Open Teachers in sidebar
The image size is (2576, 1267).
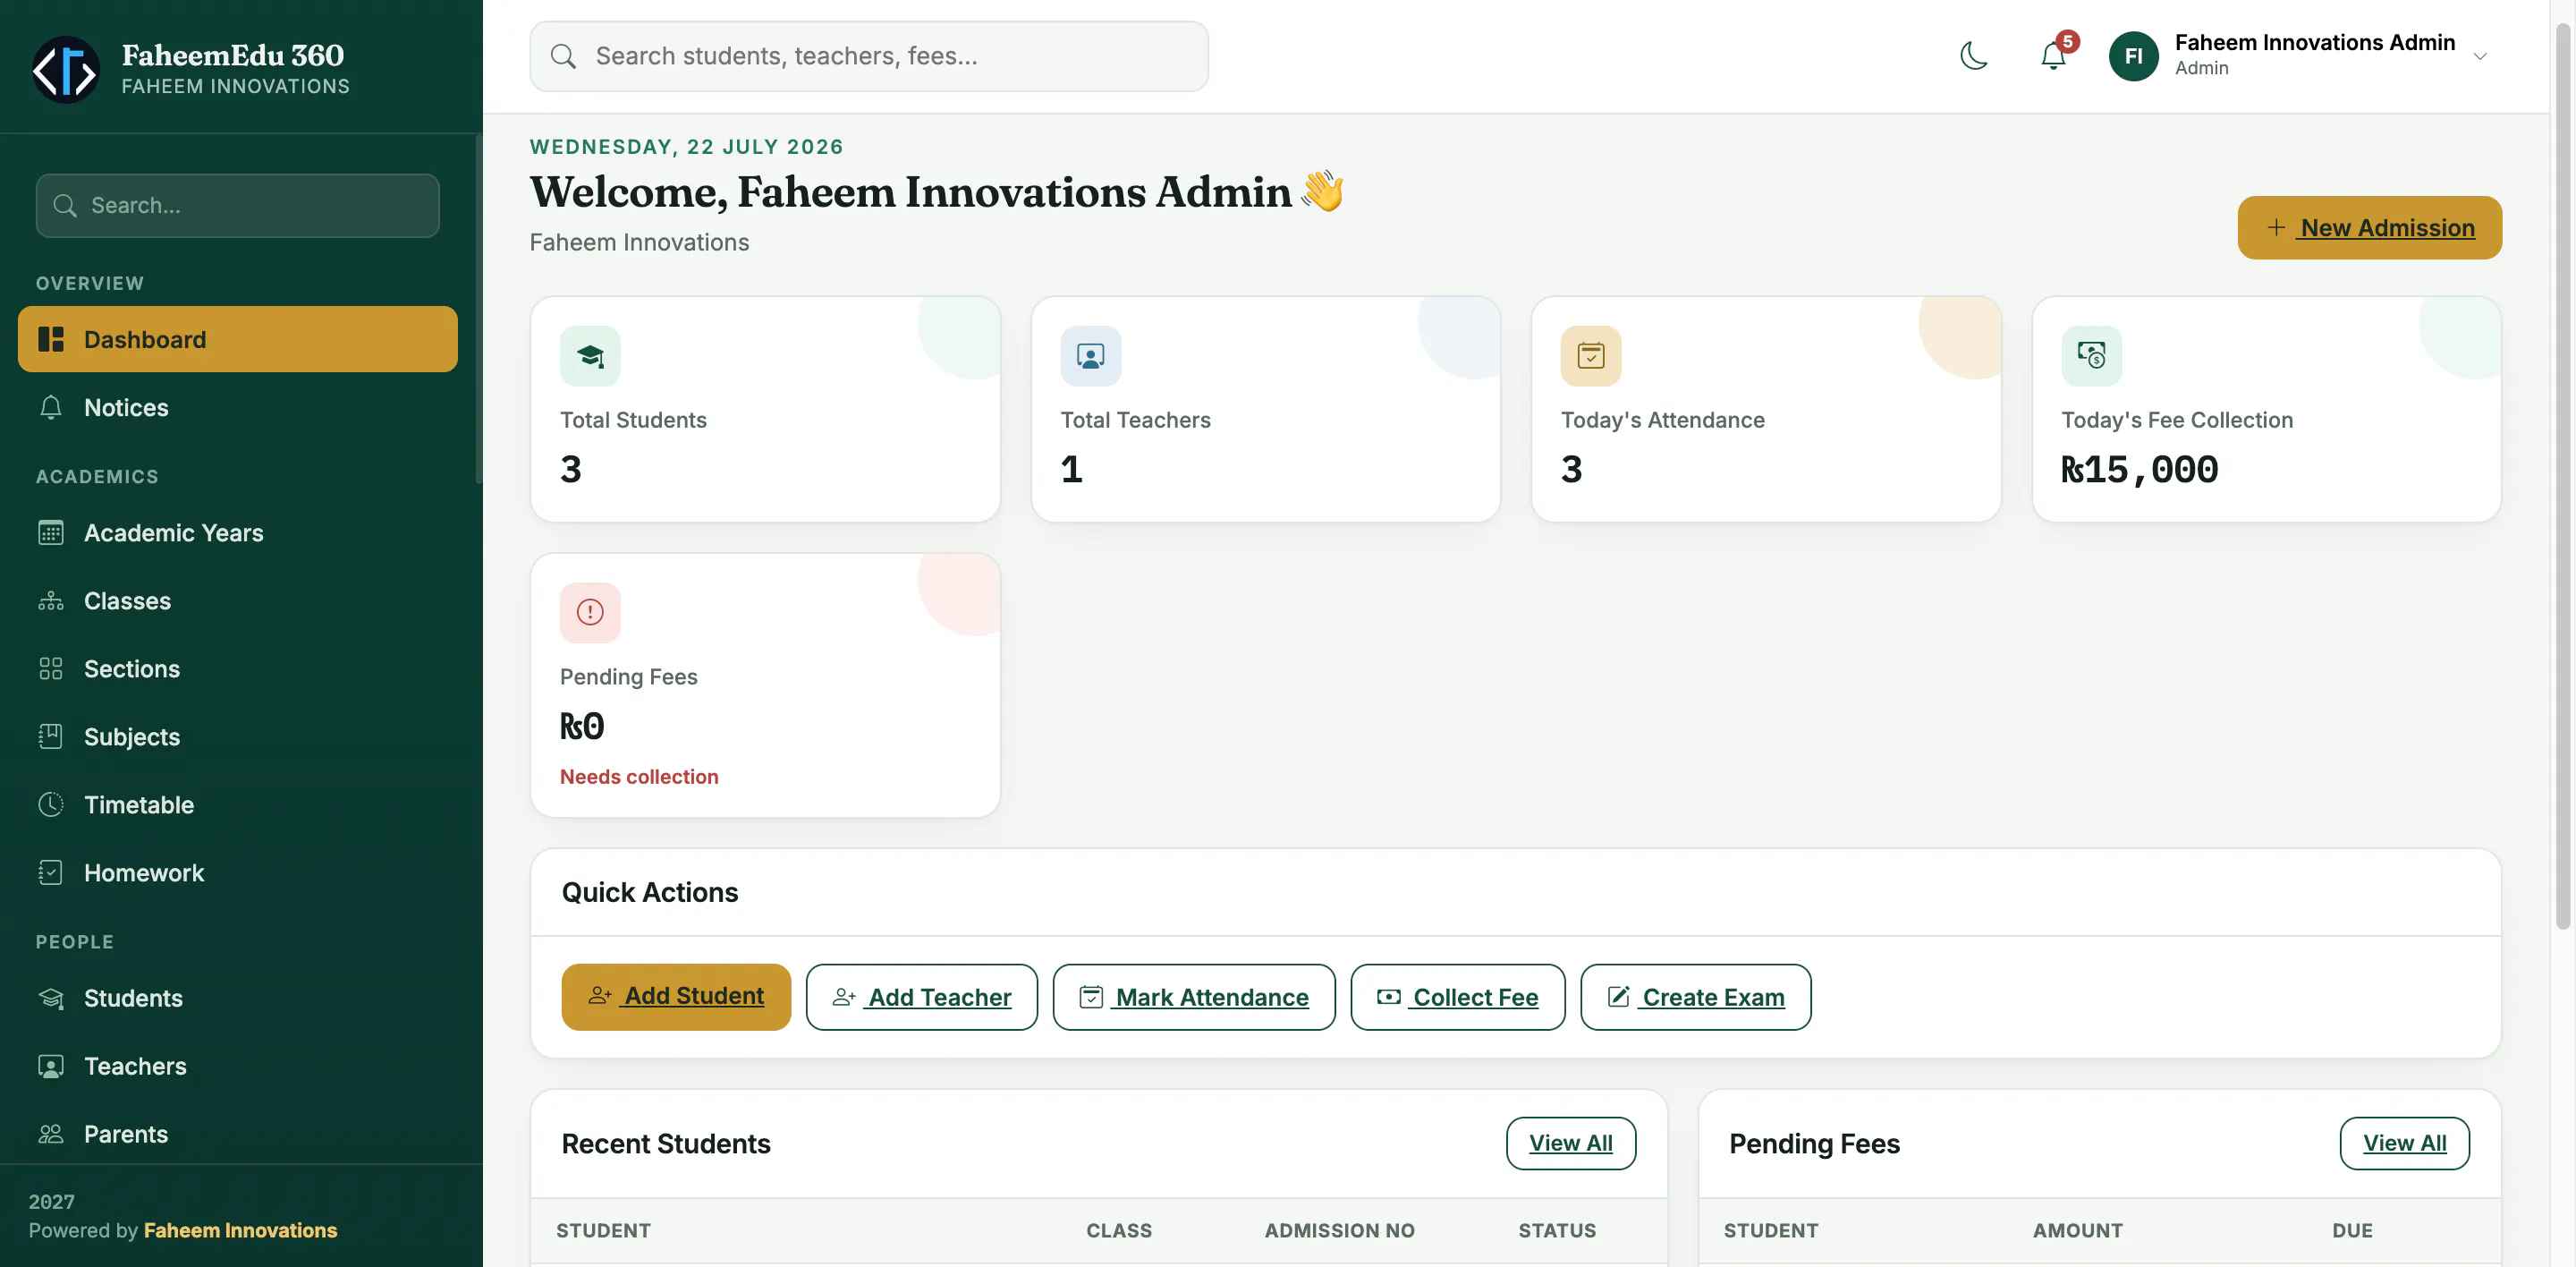click(x=238, y=1066)
